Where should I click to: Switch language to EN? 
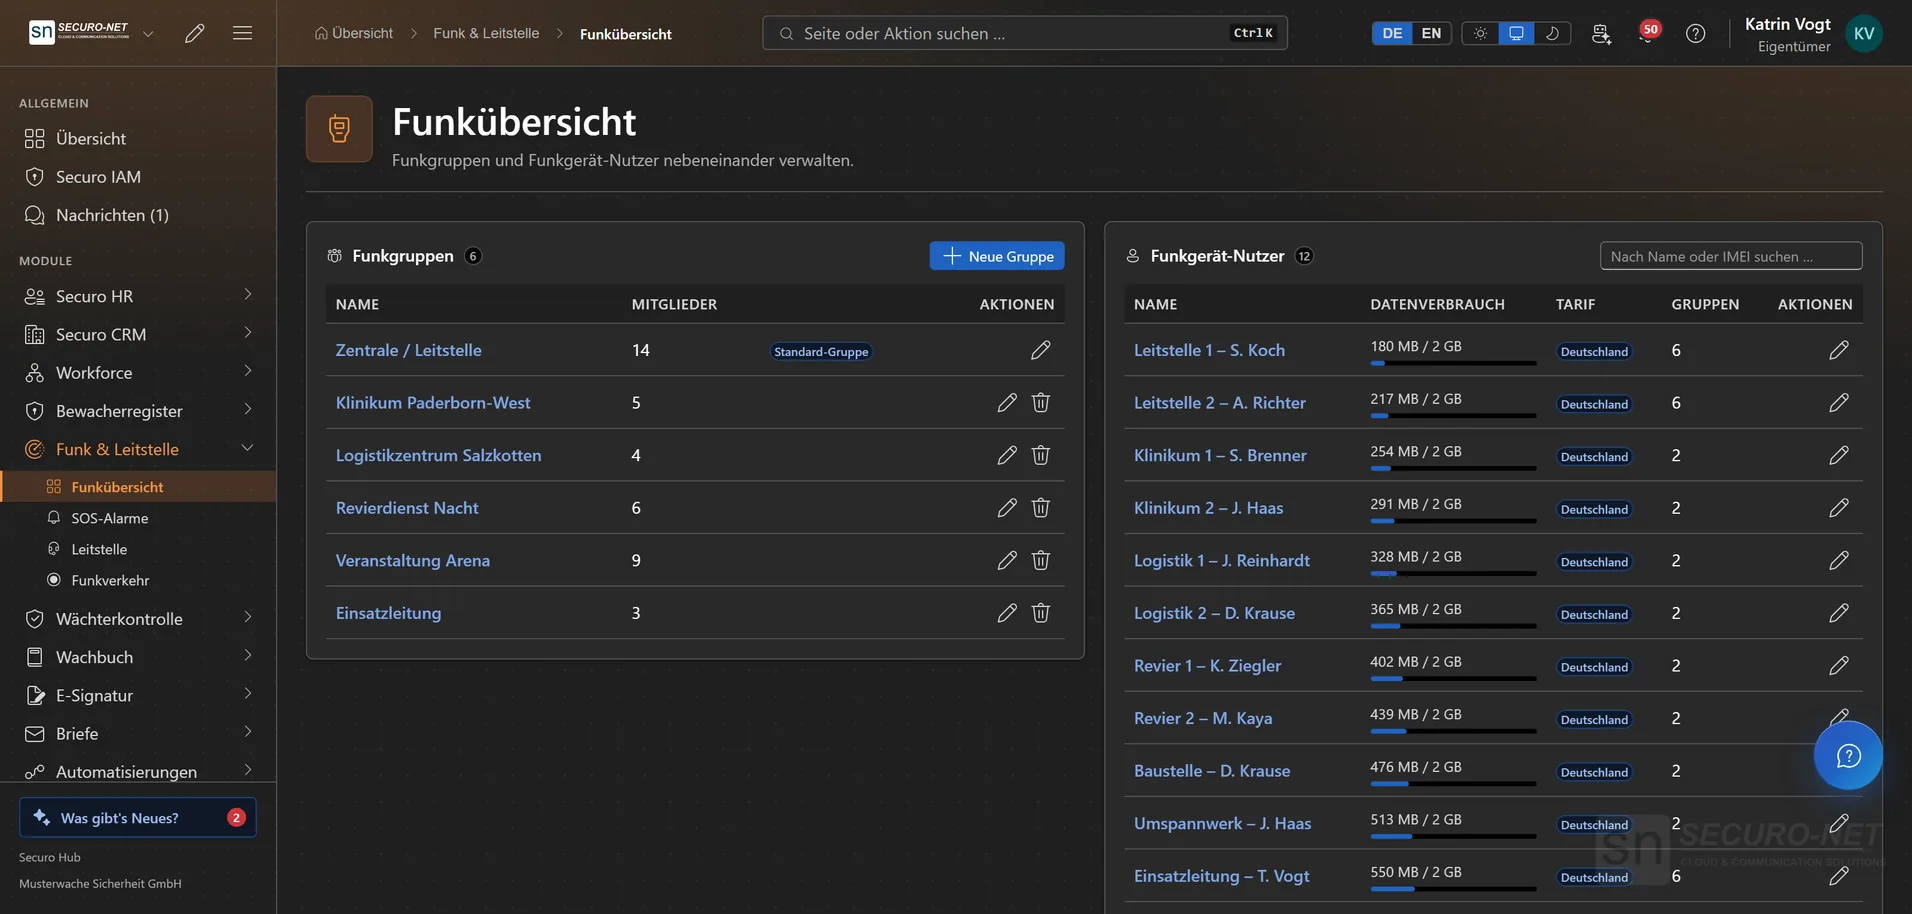pos(1431,33)
